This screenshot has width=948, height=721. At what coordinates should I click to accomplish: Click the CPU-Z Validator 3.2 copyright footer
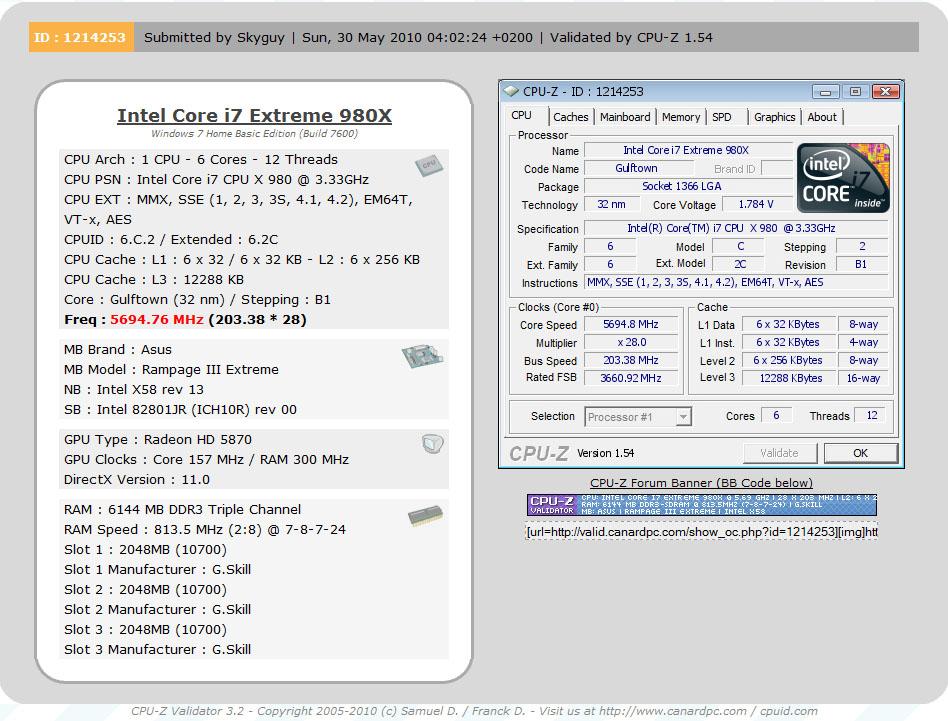tap(474, 711)
